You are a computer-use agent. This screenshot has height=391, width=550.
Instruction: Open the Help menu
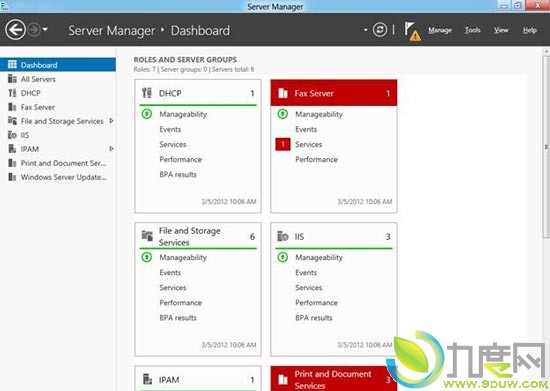click(530, 30)
